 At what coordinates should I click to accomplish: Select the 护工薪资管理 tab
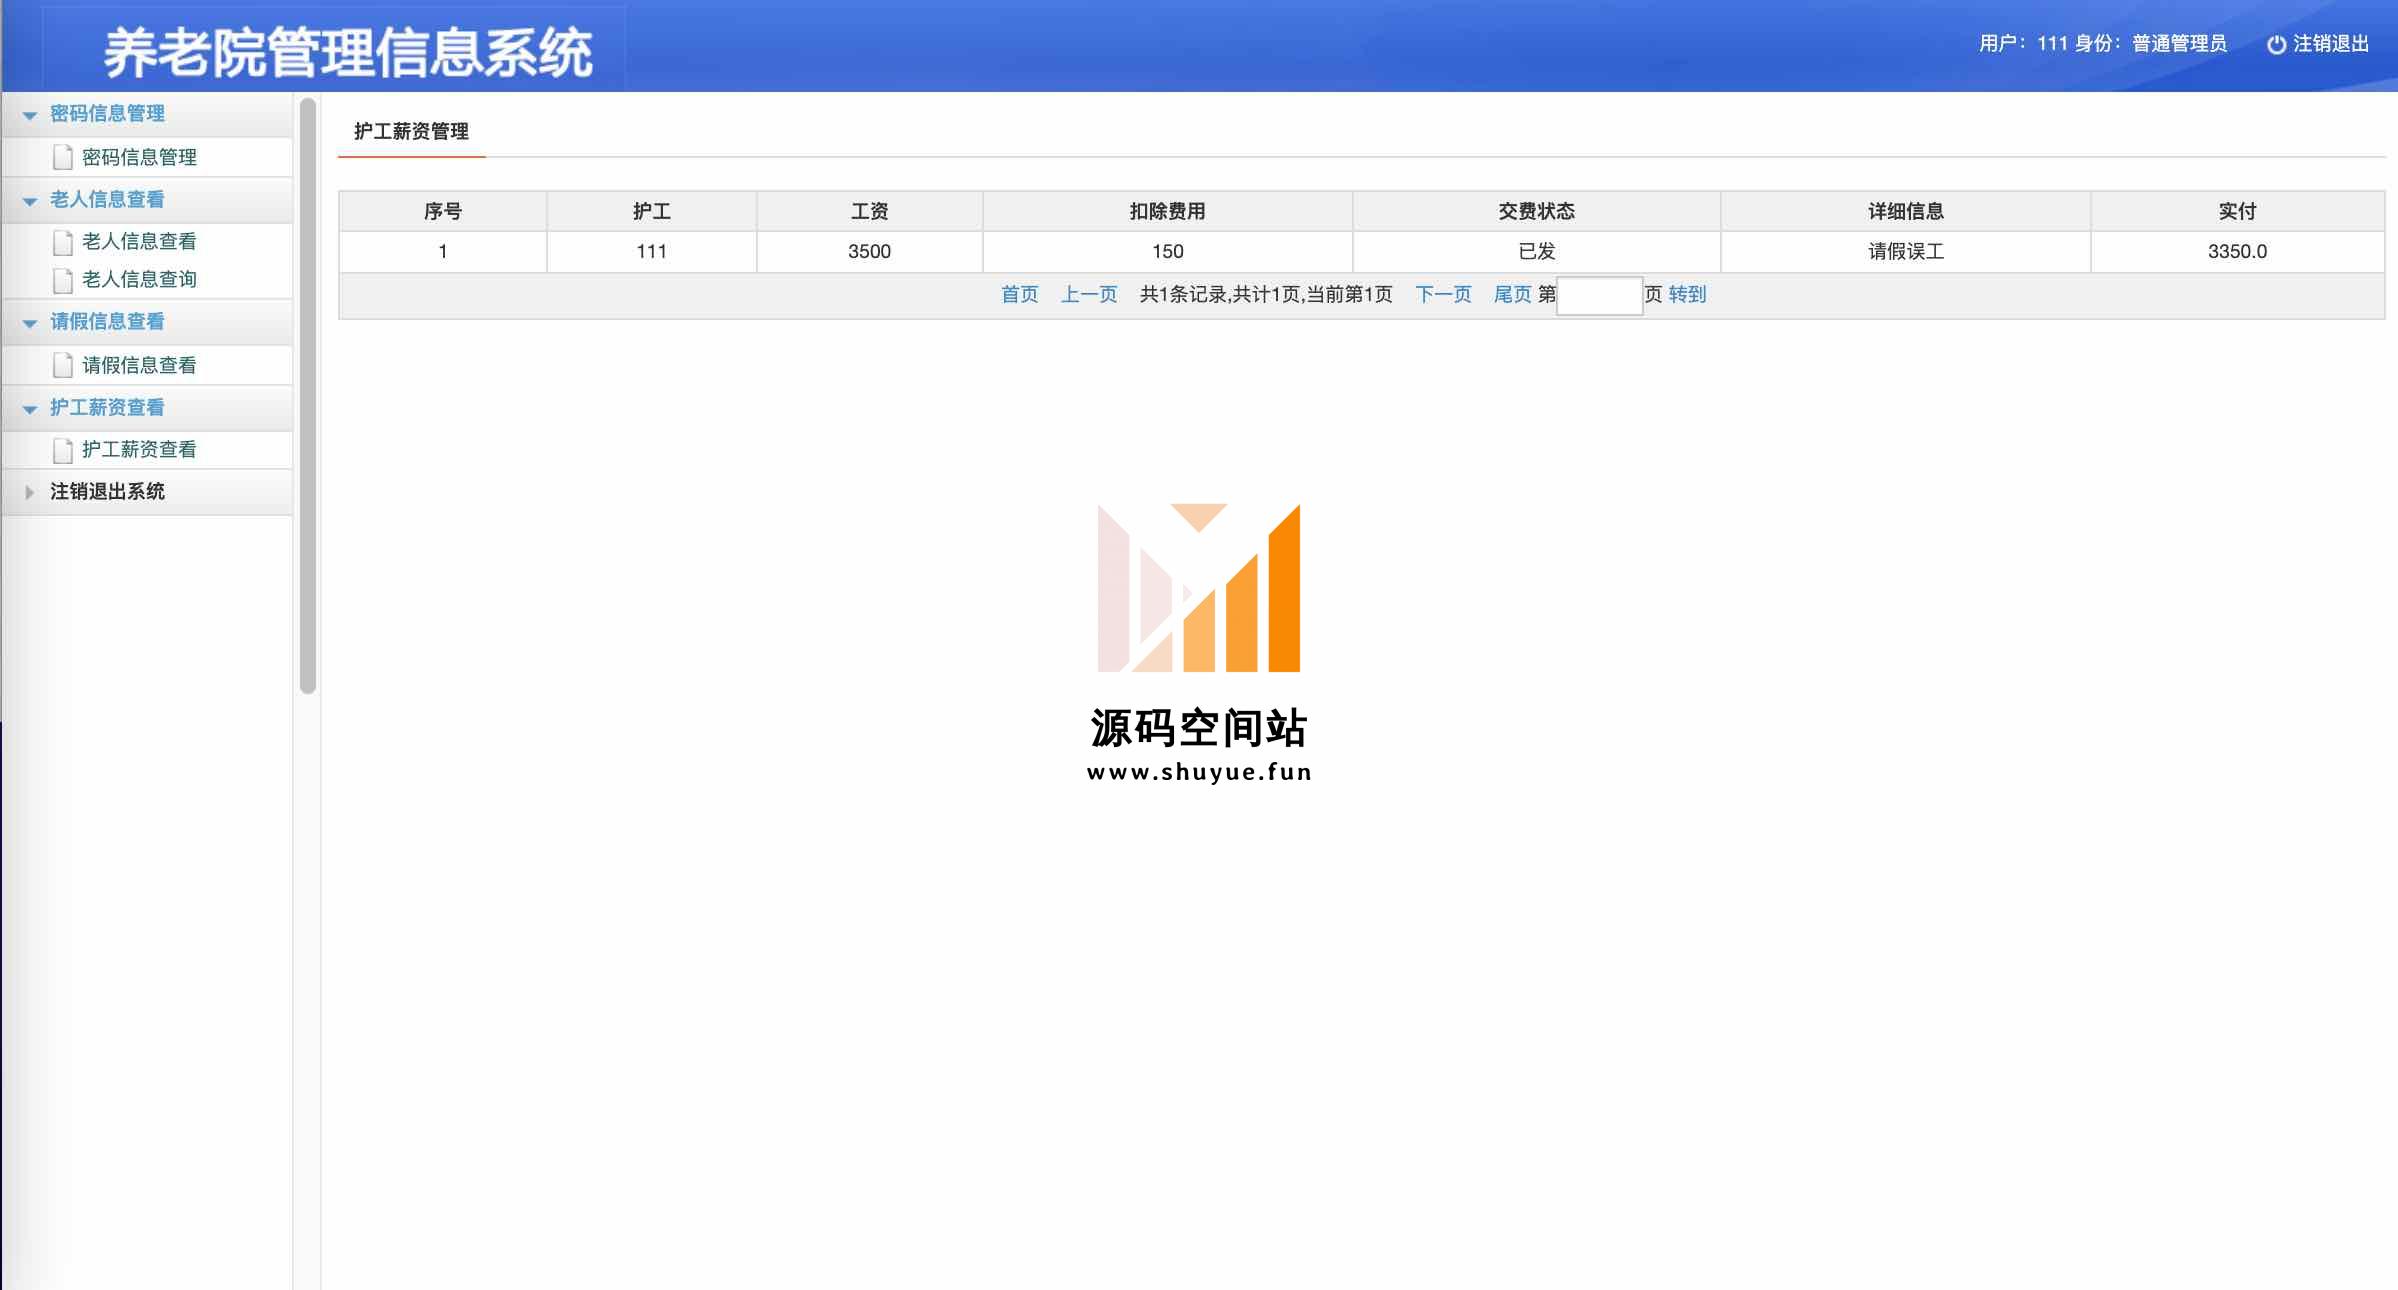[x=411, y=131]
